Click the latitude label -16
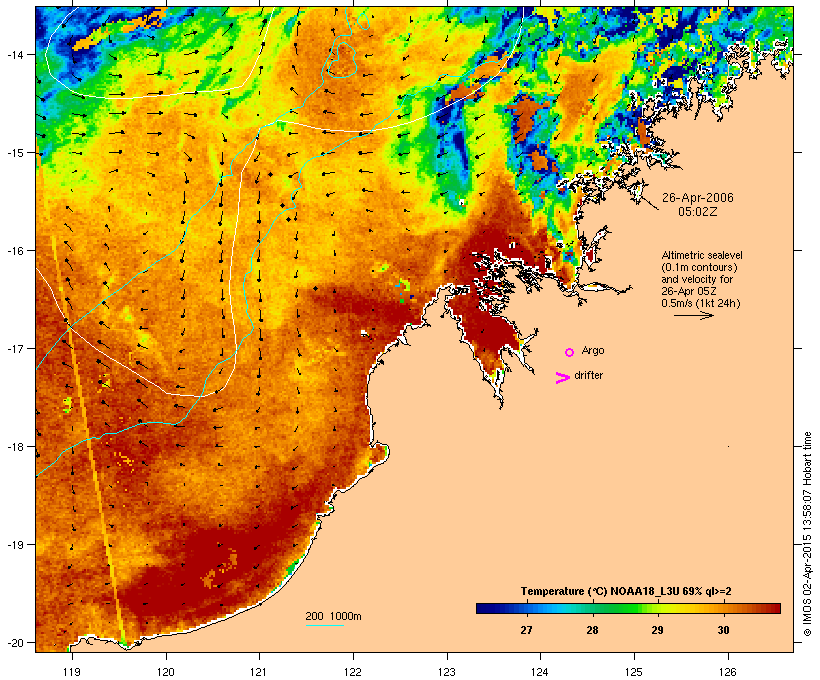 click(x=14, y=251)
